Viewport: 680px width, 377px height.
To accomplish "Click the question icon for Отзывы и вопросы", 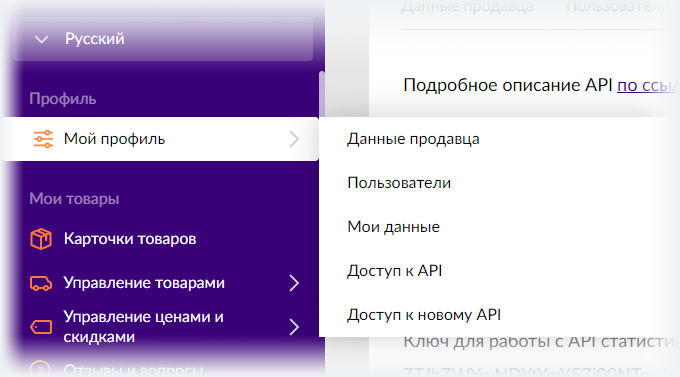I will click(40, 369).
